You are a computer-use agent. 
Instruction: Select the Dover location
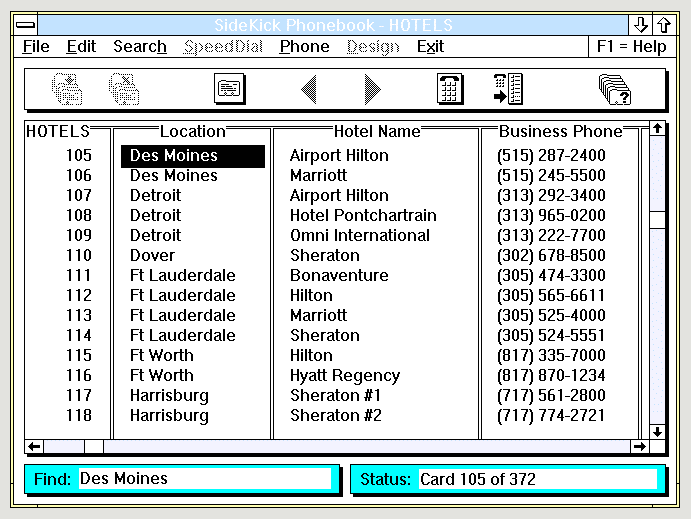pyautogui.click(x=152, y=256)
